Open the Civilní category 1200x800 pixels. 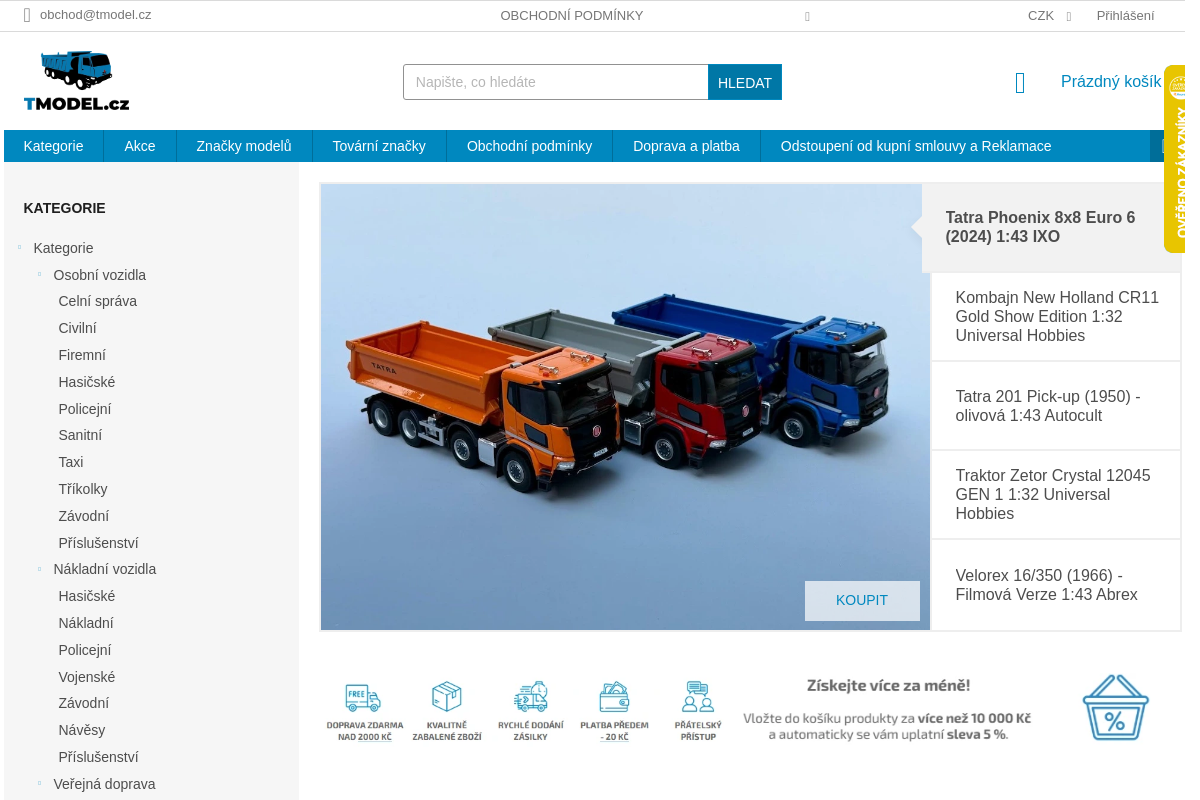(x=78, y=328)
